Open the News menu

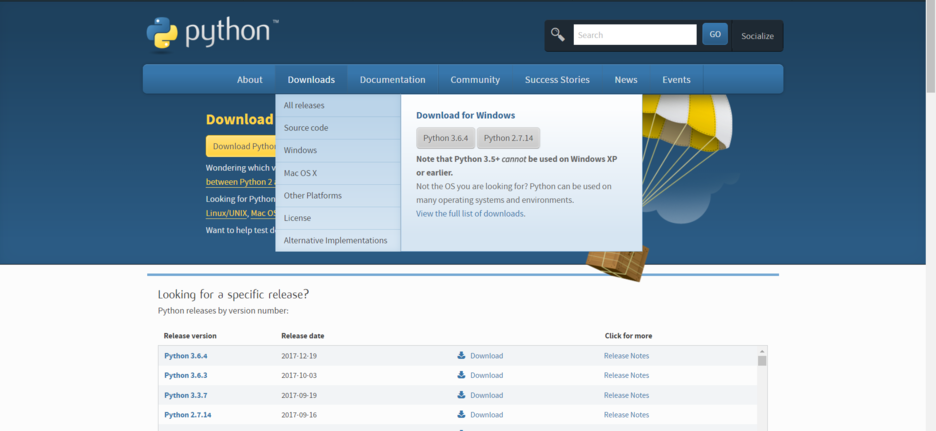pos(626,79)
